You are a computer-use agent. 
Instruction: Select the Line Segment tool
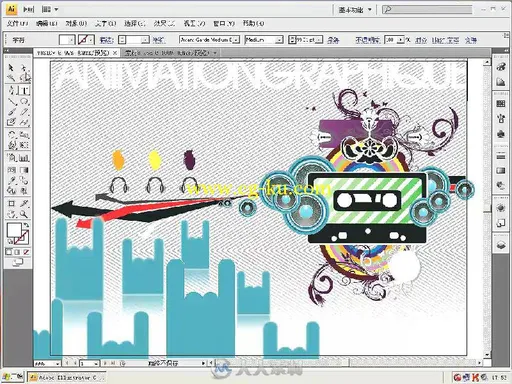(11, 101)
